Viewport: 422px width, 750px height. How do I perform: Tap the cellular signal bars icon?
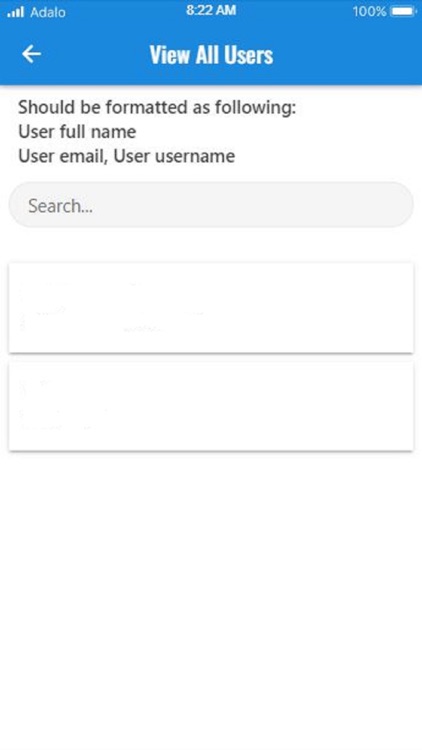click(15, 11)
